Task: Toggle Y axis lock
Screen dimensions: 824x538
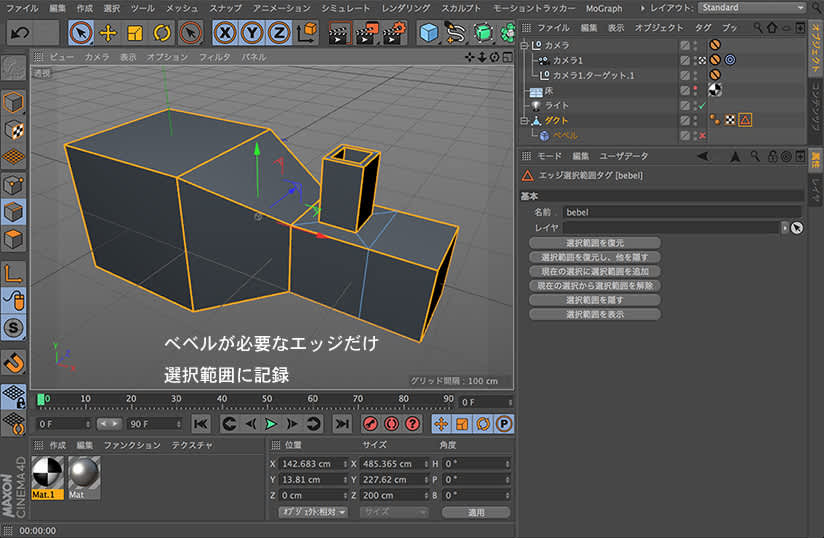Action: pyautogui.click(x=252, y=34)
